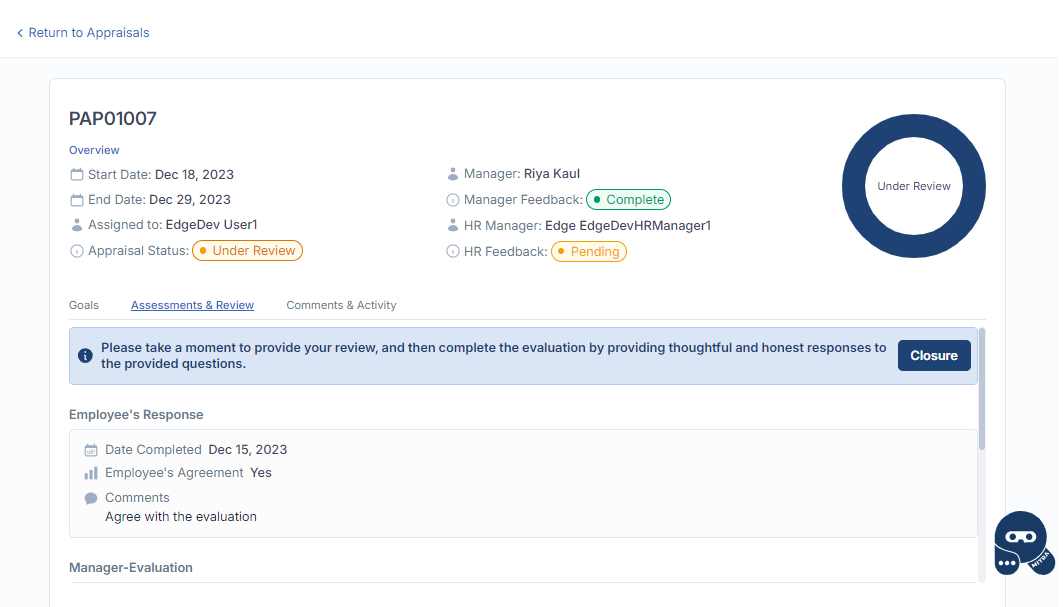Switch to the Goals tab
This screenshot has width=1063, height=607.
point(84,305)
